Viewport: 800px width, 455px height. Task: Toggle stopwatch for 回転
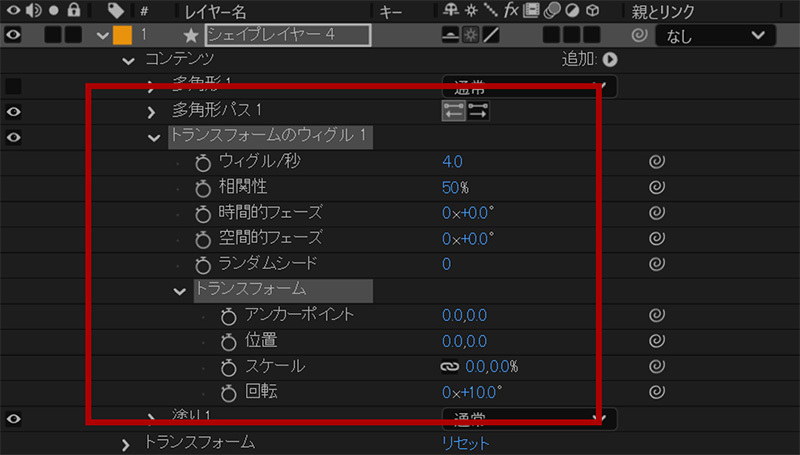[229, 393]
